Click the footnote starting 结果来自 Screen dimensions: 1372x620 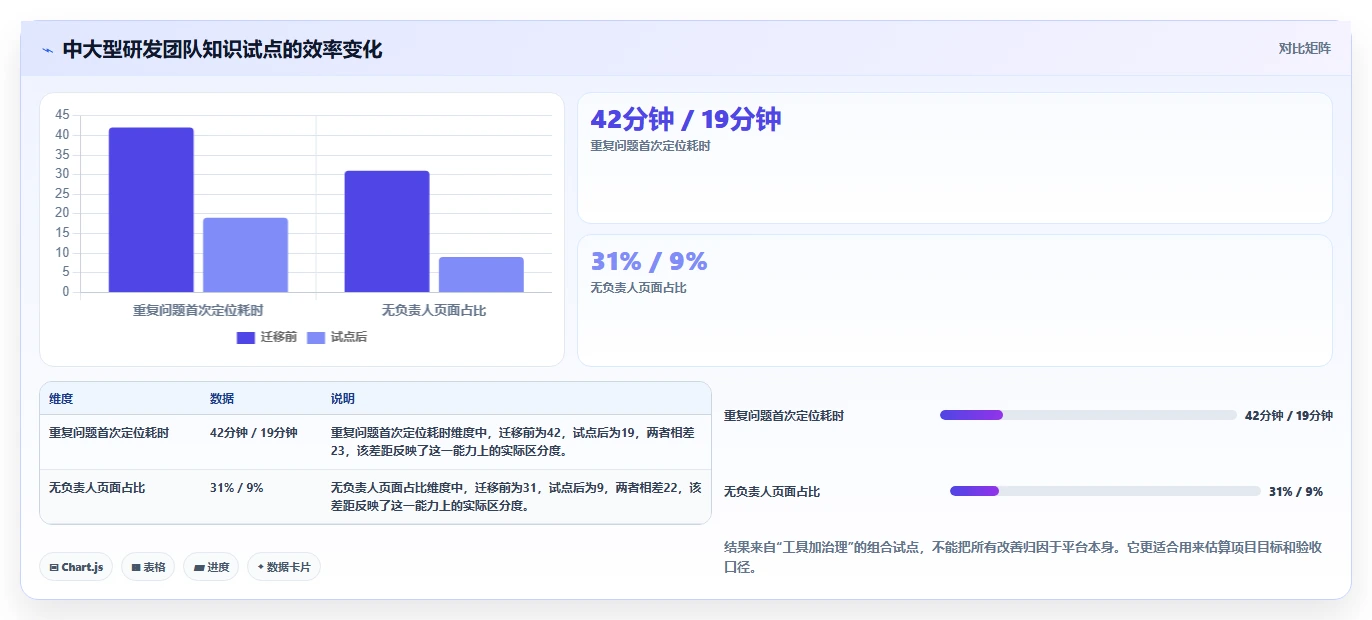(x=1023, y=557)
